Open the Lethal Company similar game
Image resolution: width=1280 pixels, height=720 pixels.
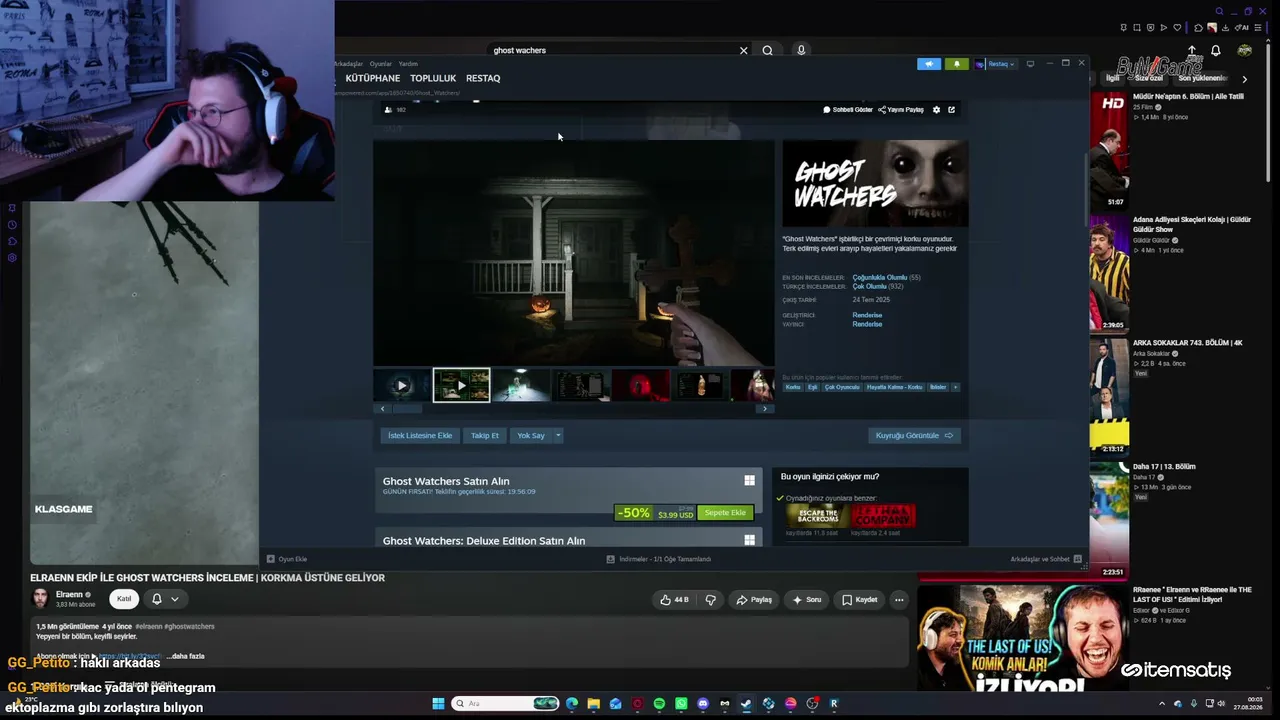pos(882,516)
